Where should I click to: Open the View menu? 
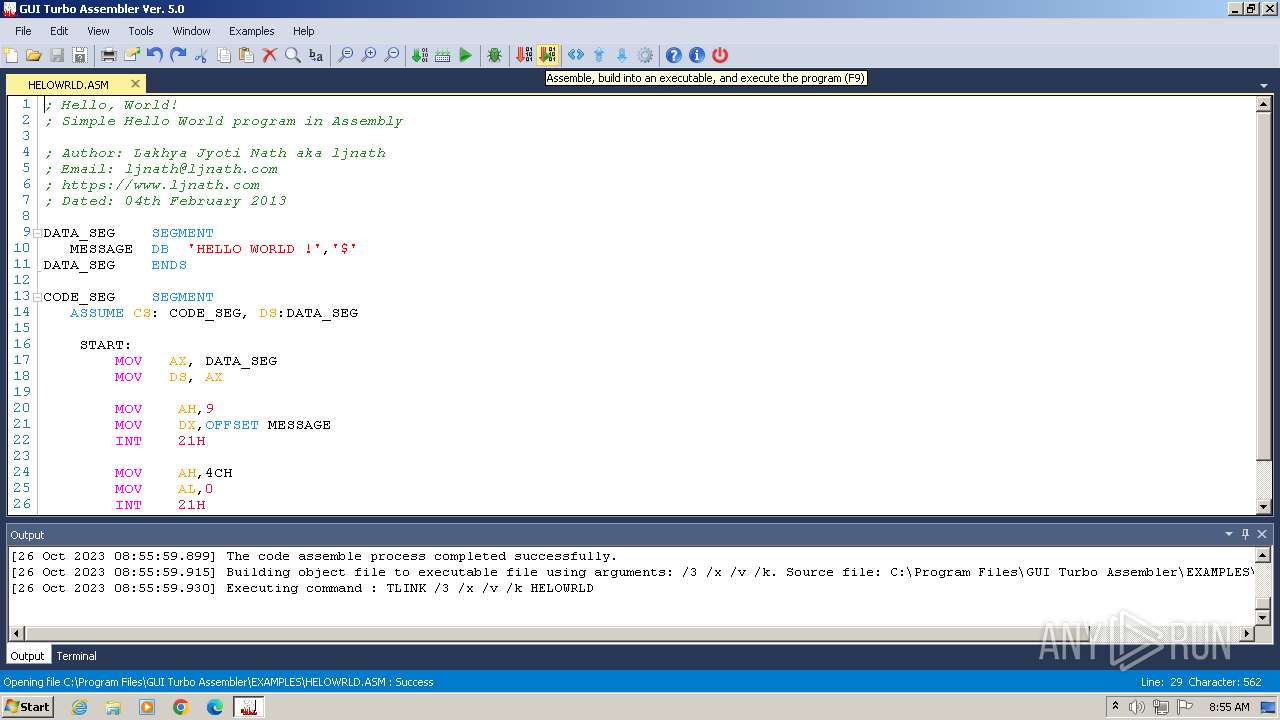pyautogui.click(x=98, y=31)
